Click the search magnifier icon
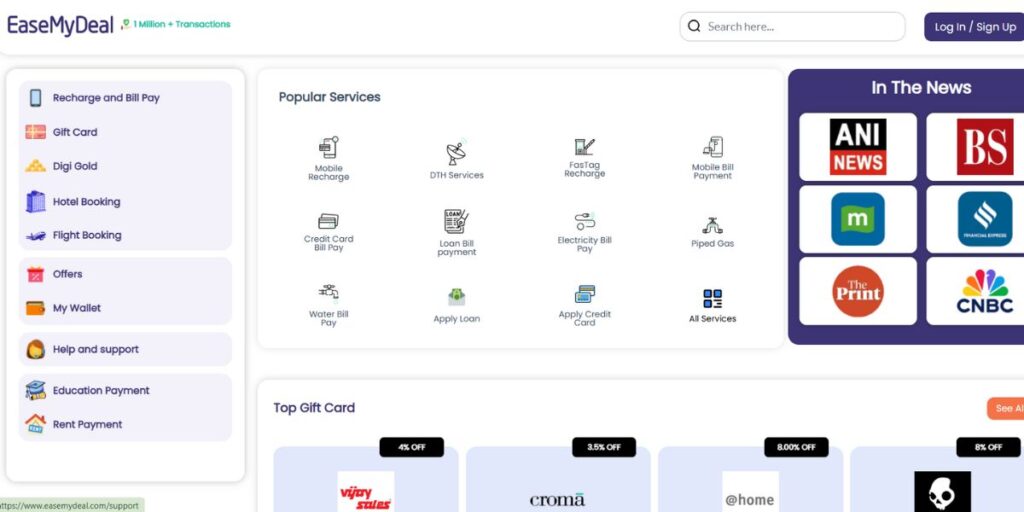The width and height of the screenshot is (1024, 512). point(694,26)
